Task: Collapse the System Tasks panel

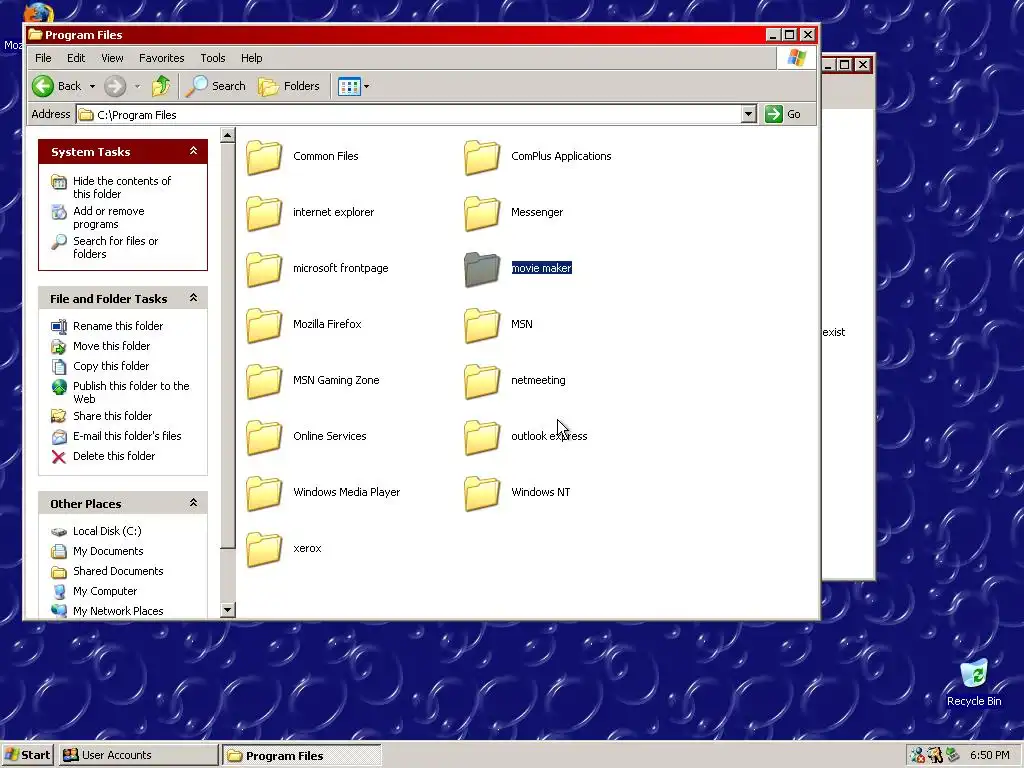Action: [193, 151]
